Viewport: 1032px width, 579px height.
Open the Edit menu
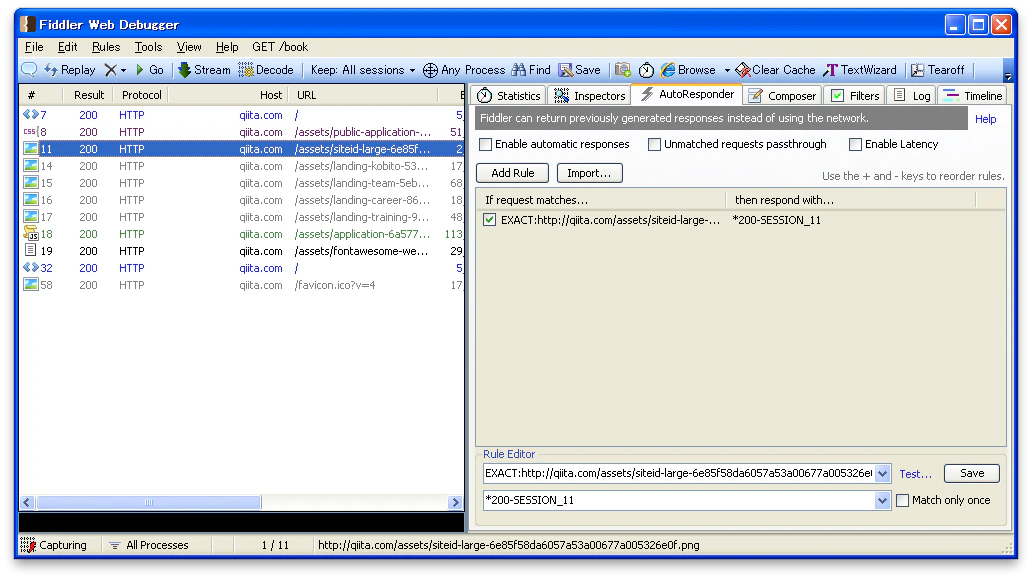67,47
